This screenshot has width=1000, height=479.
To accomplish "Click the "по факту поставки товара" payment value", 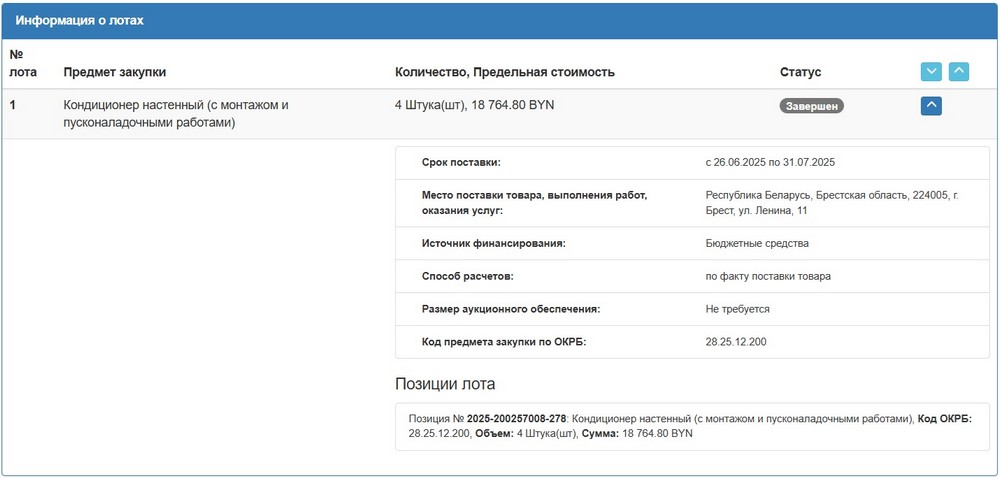I will click(x=768, y=276).
